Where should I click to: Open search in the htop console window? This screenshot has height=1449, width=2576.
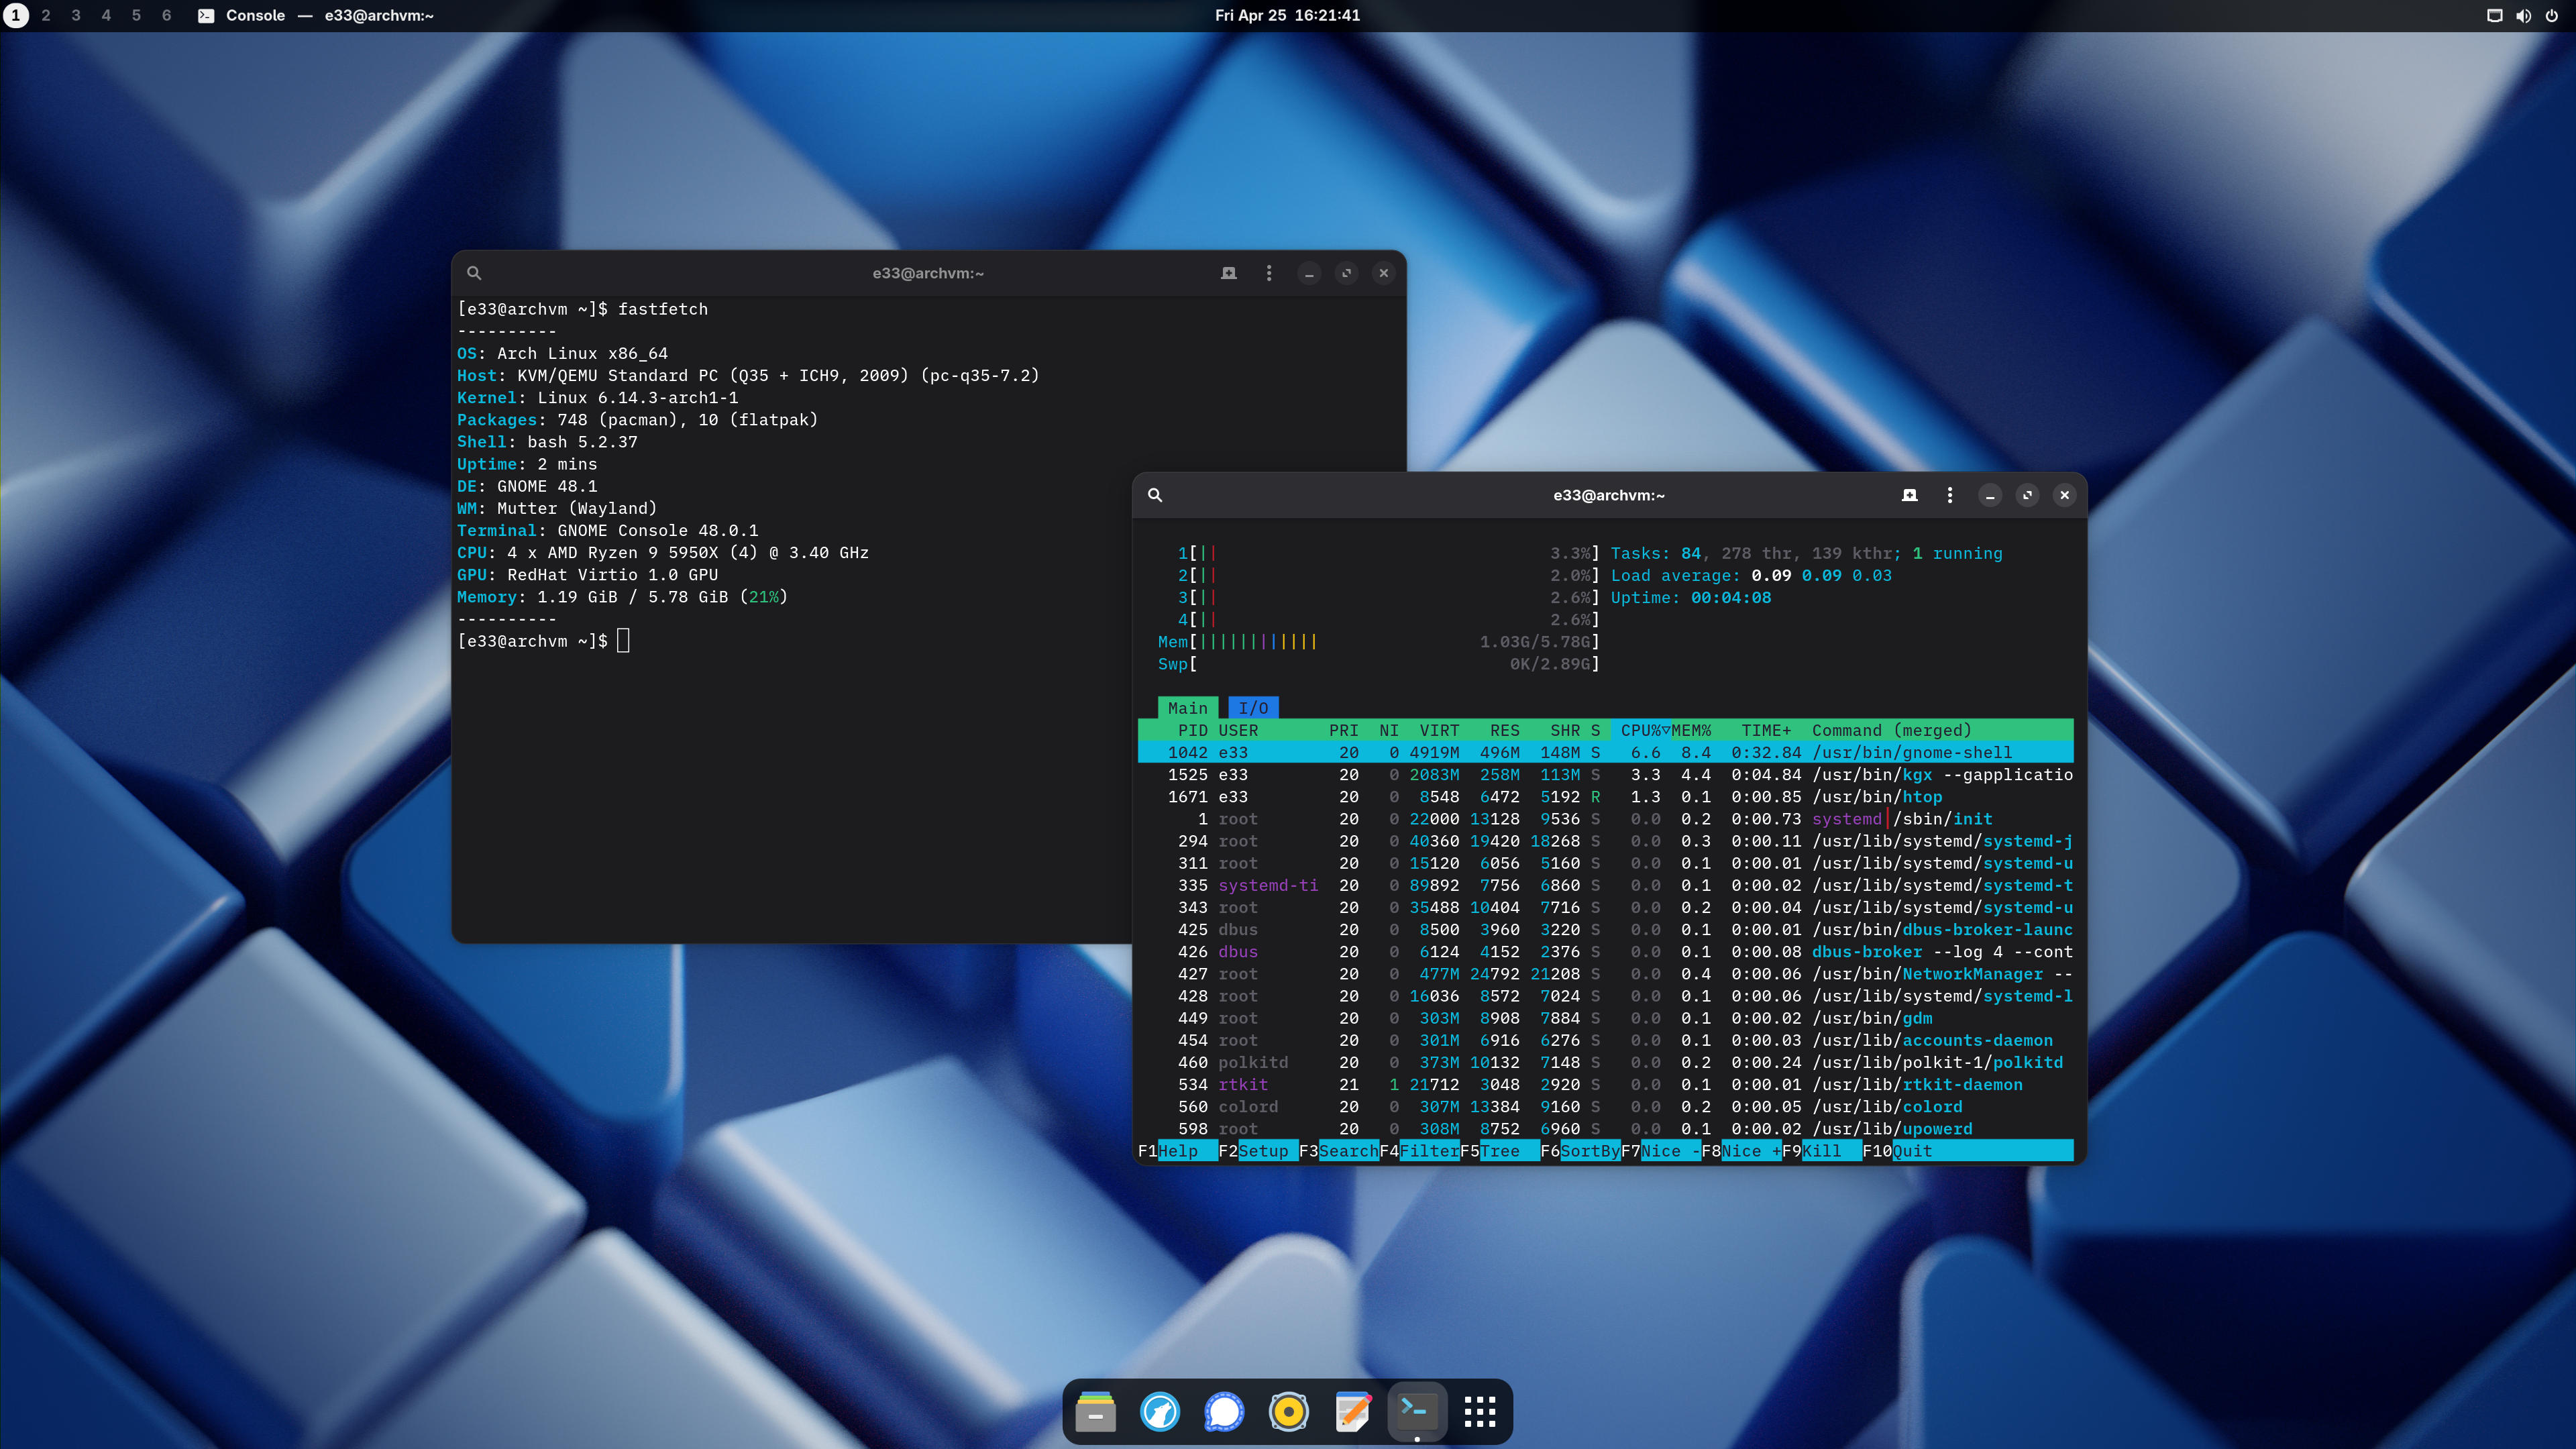click(x=1155, y=495)
